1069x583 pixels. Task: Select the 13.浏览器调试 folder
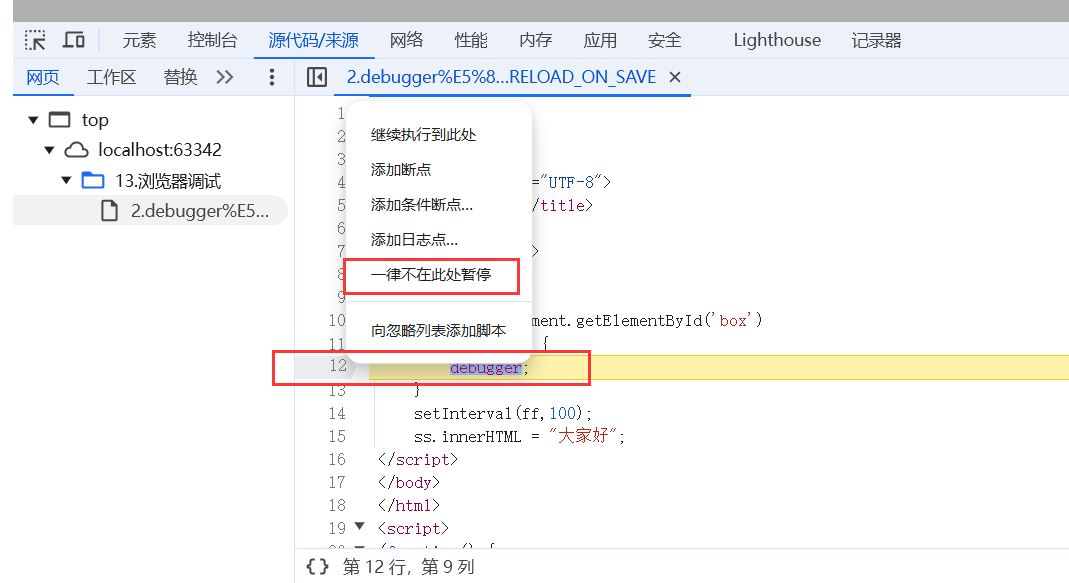(x=168, y=181)
